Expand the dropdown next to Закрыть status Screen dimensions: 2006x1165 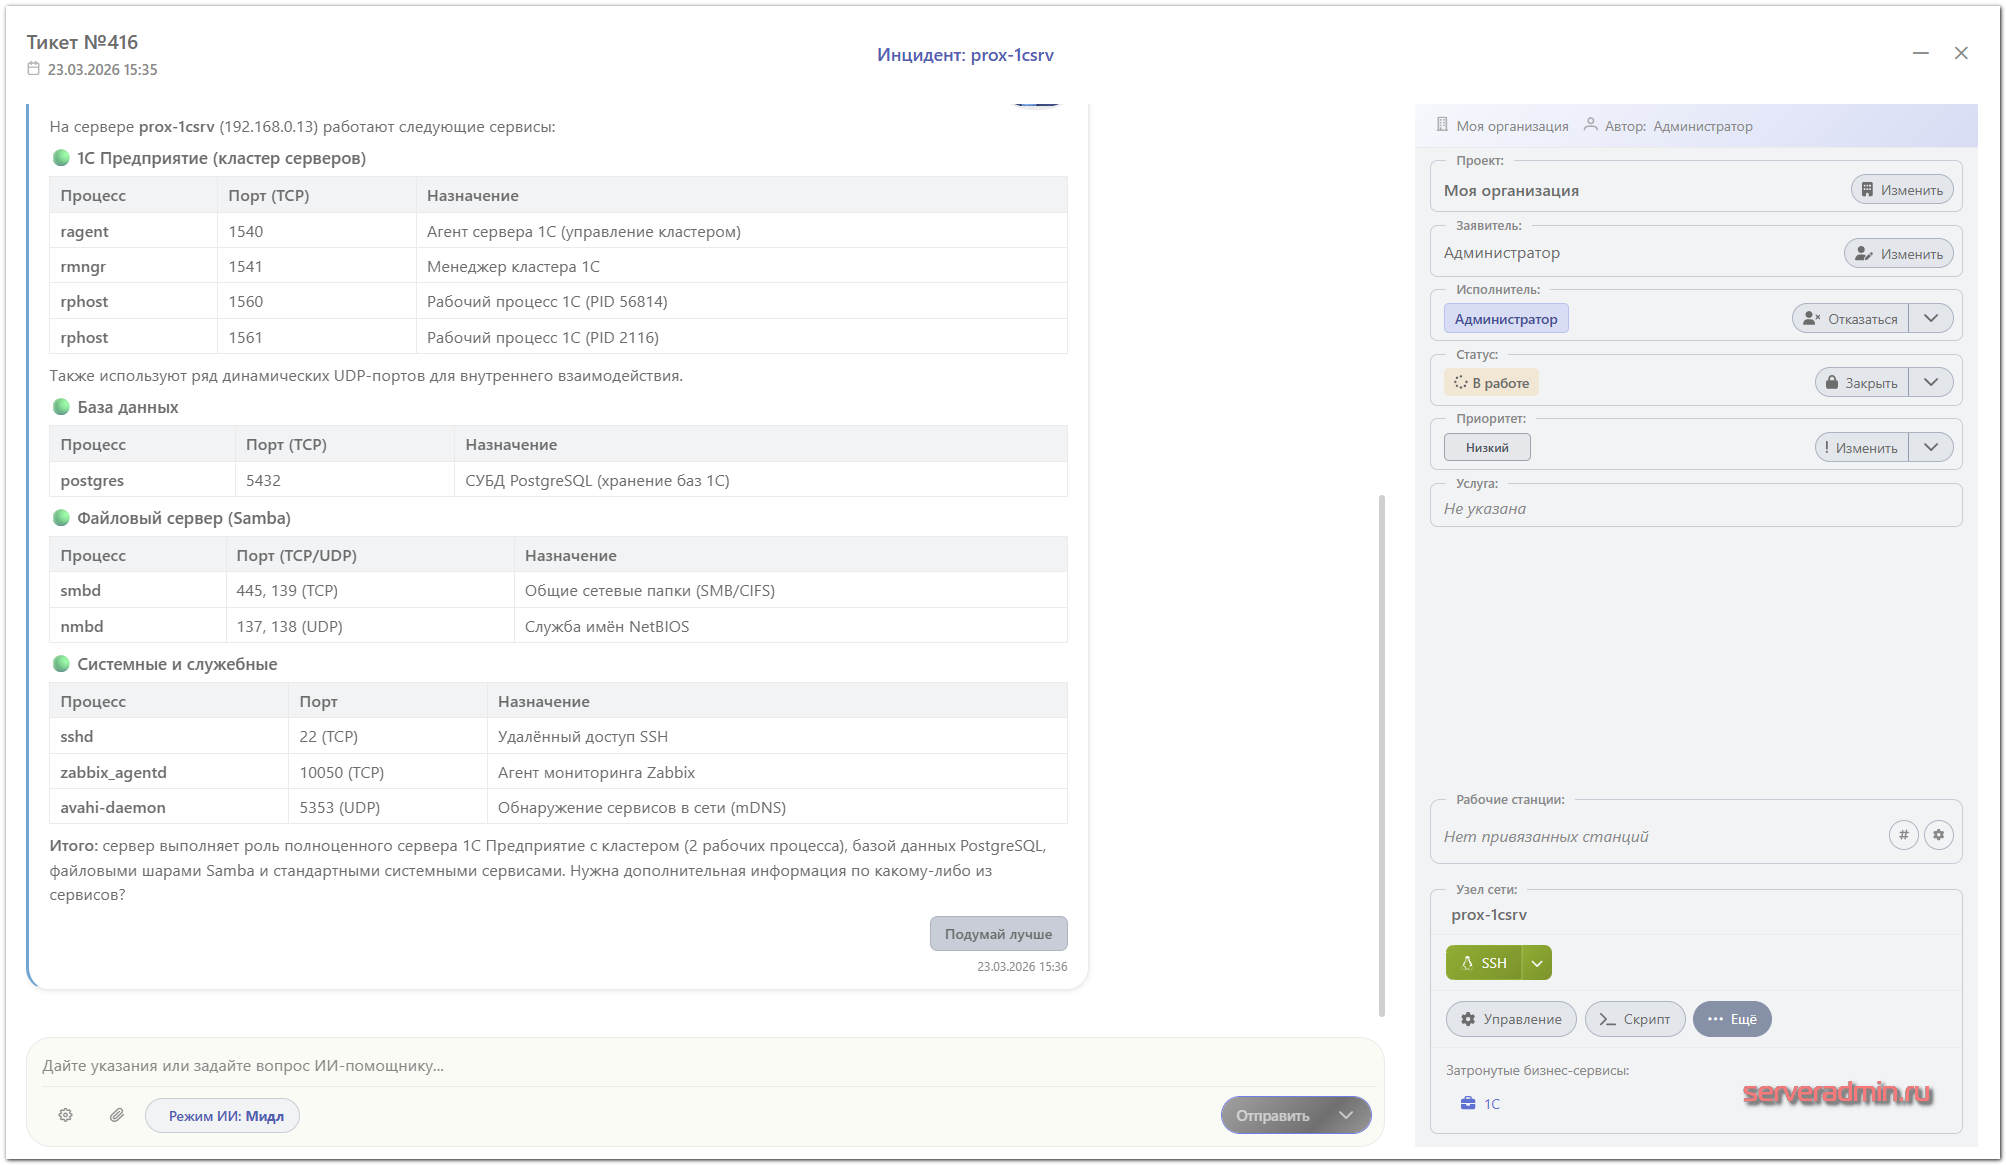point(1931,383)
